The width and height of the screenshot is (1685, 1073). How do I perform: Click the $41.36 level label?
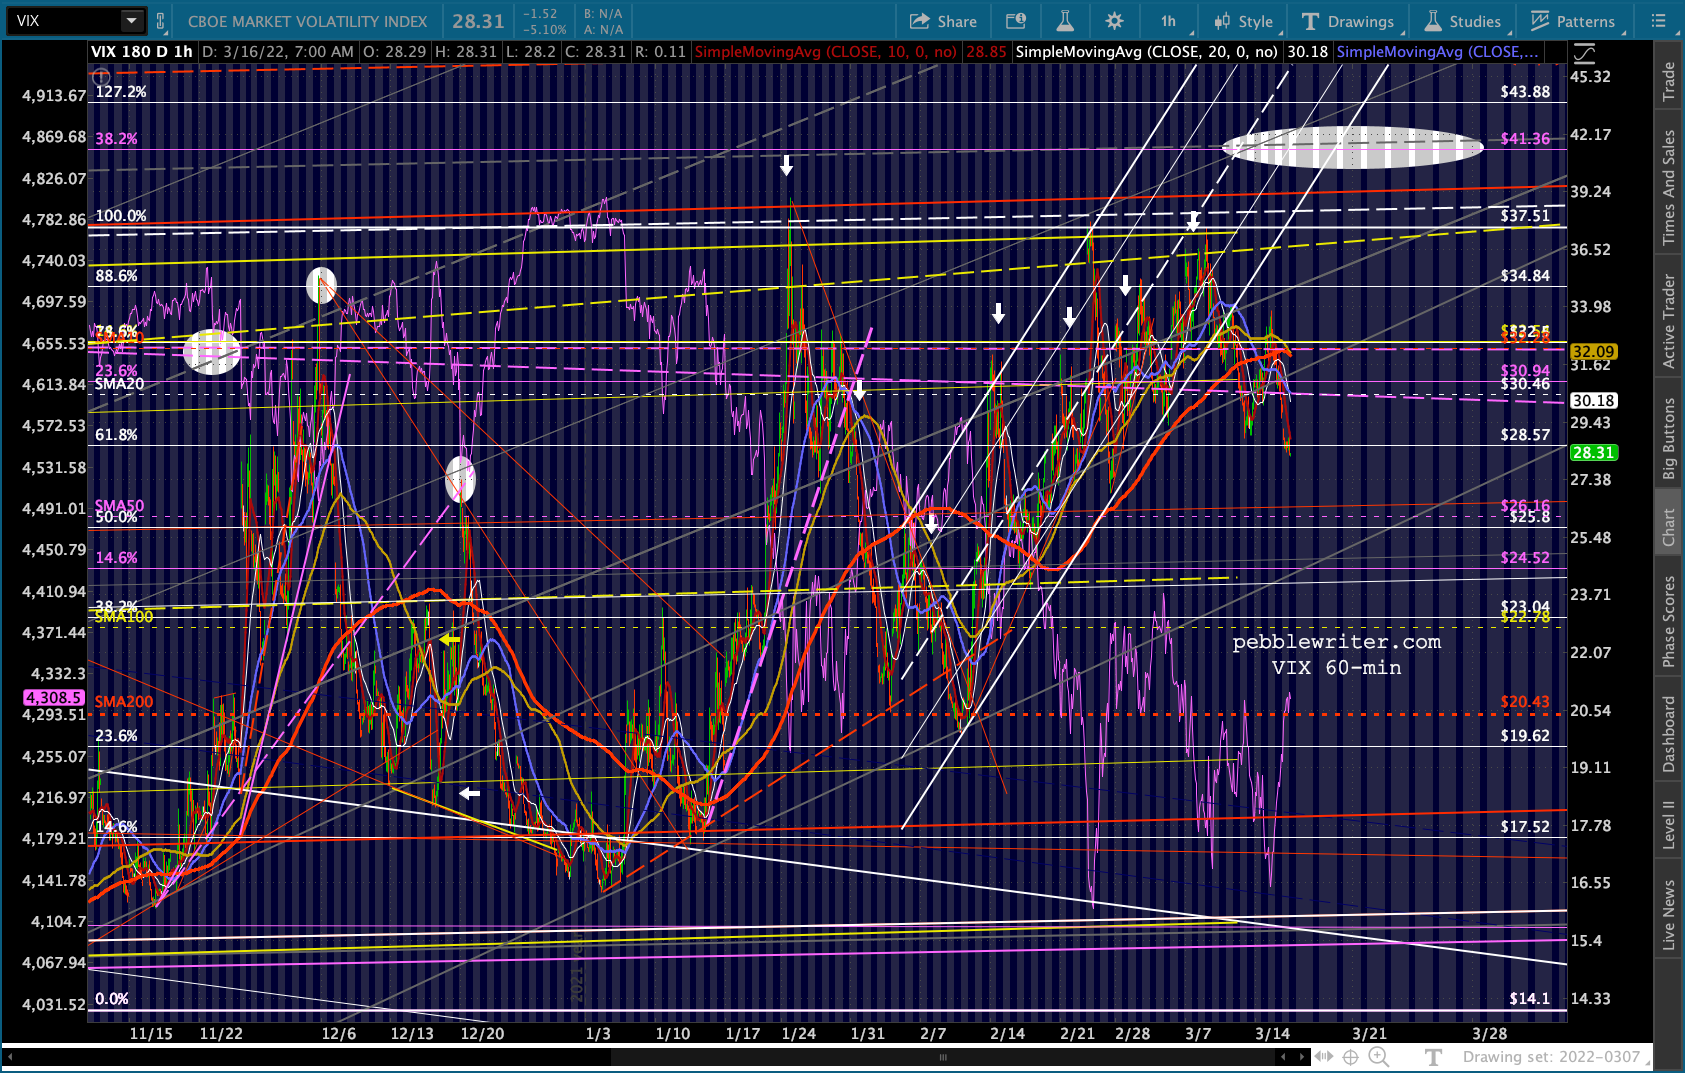pos(1525,139)
